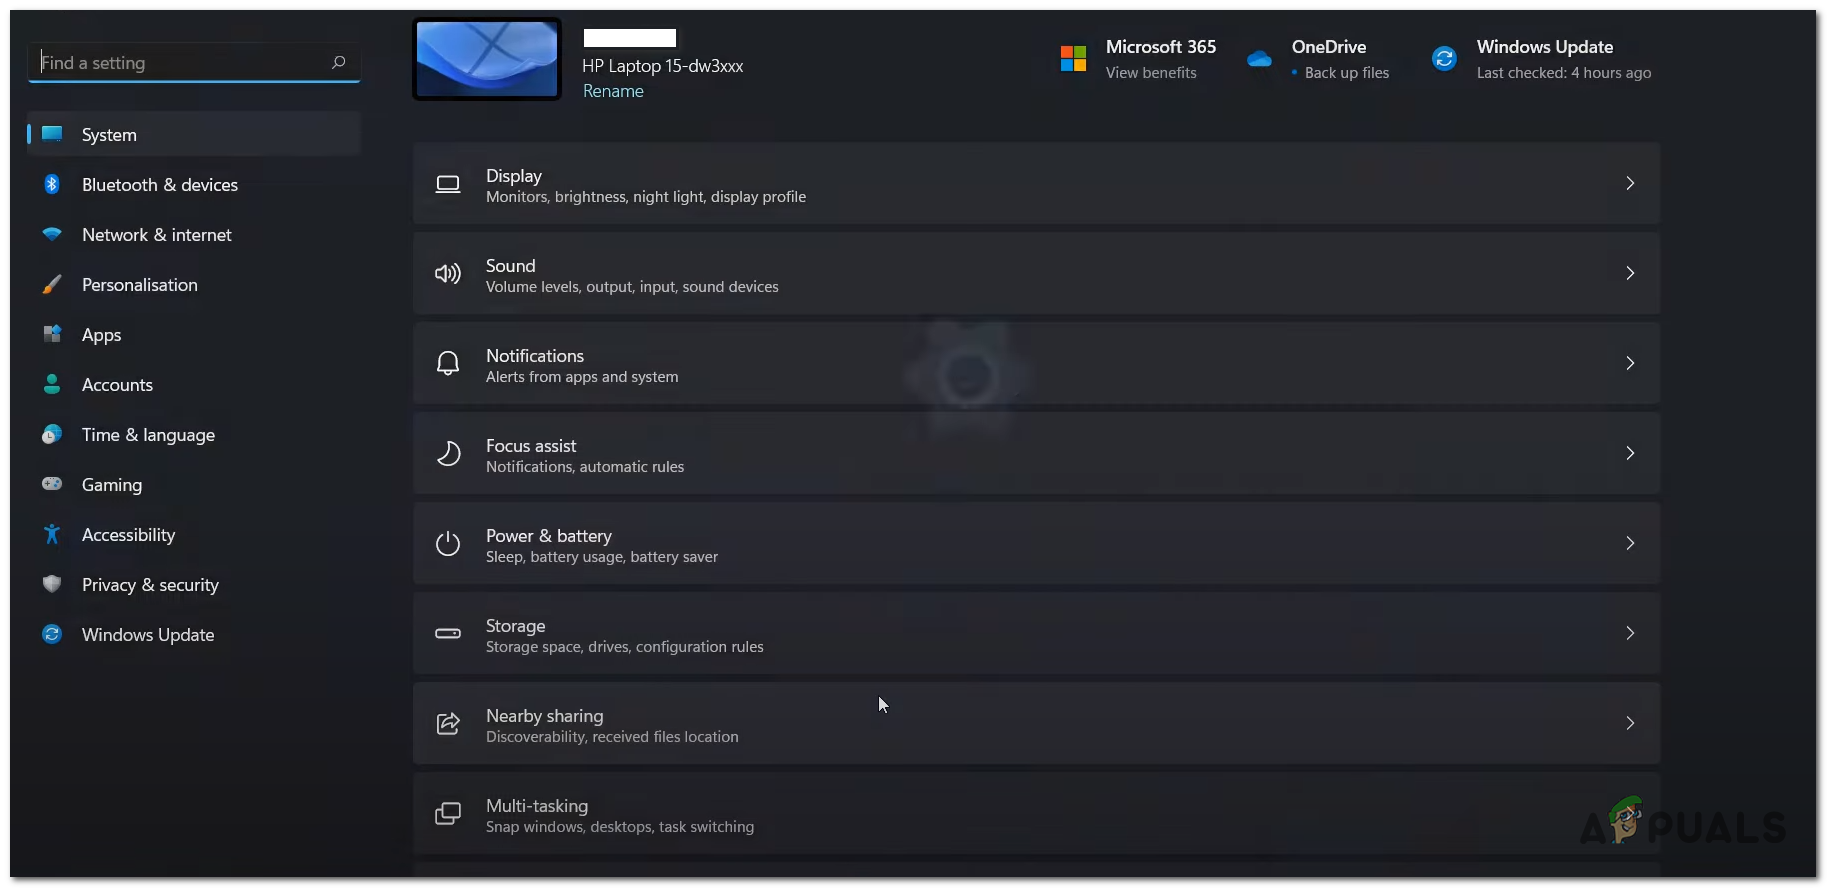Click 'Storage space, drives, configuration rules' text

[625, 647]
